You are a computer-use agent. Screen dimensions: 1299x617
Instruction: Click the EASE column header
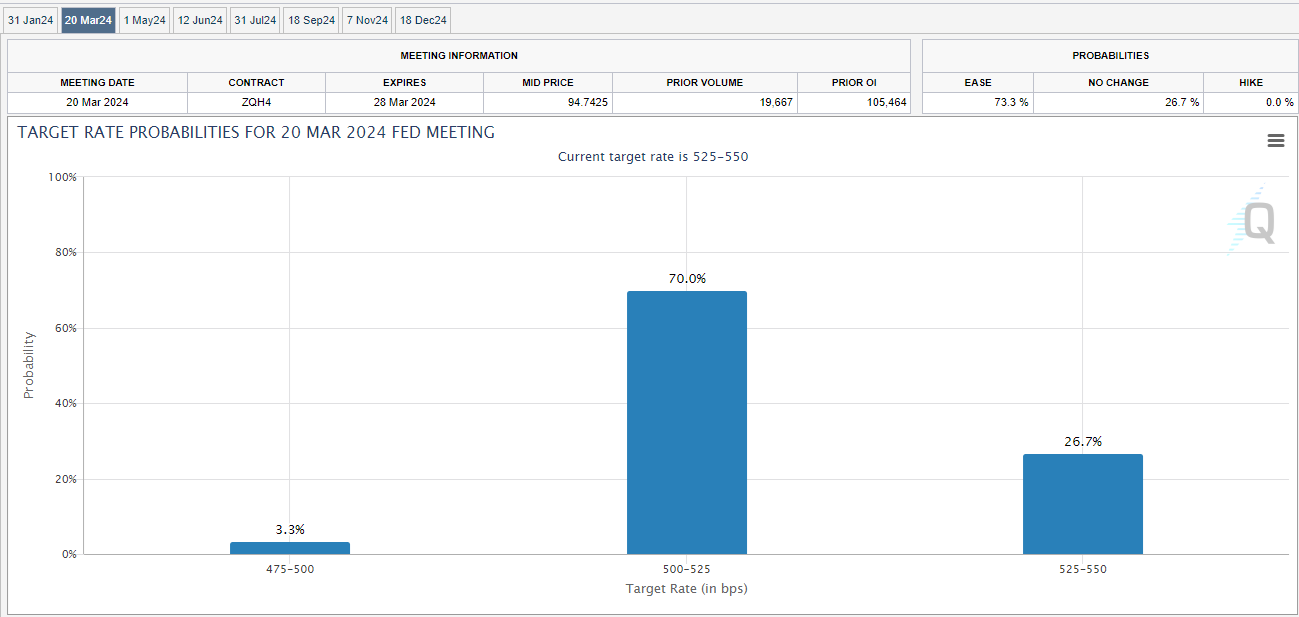click(x=978, y=82)
